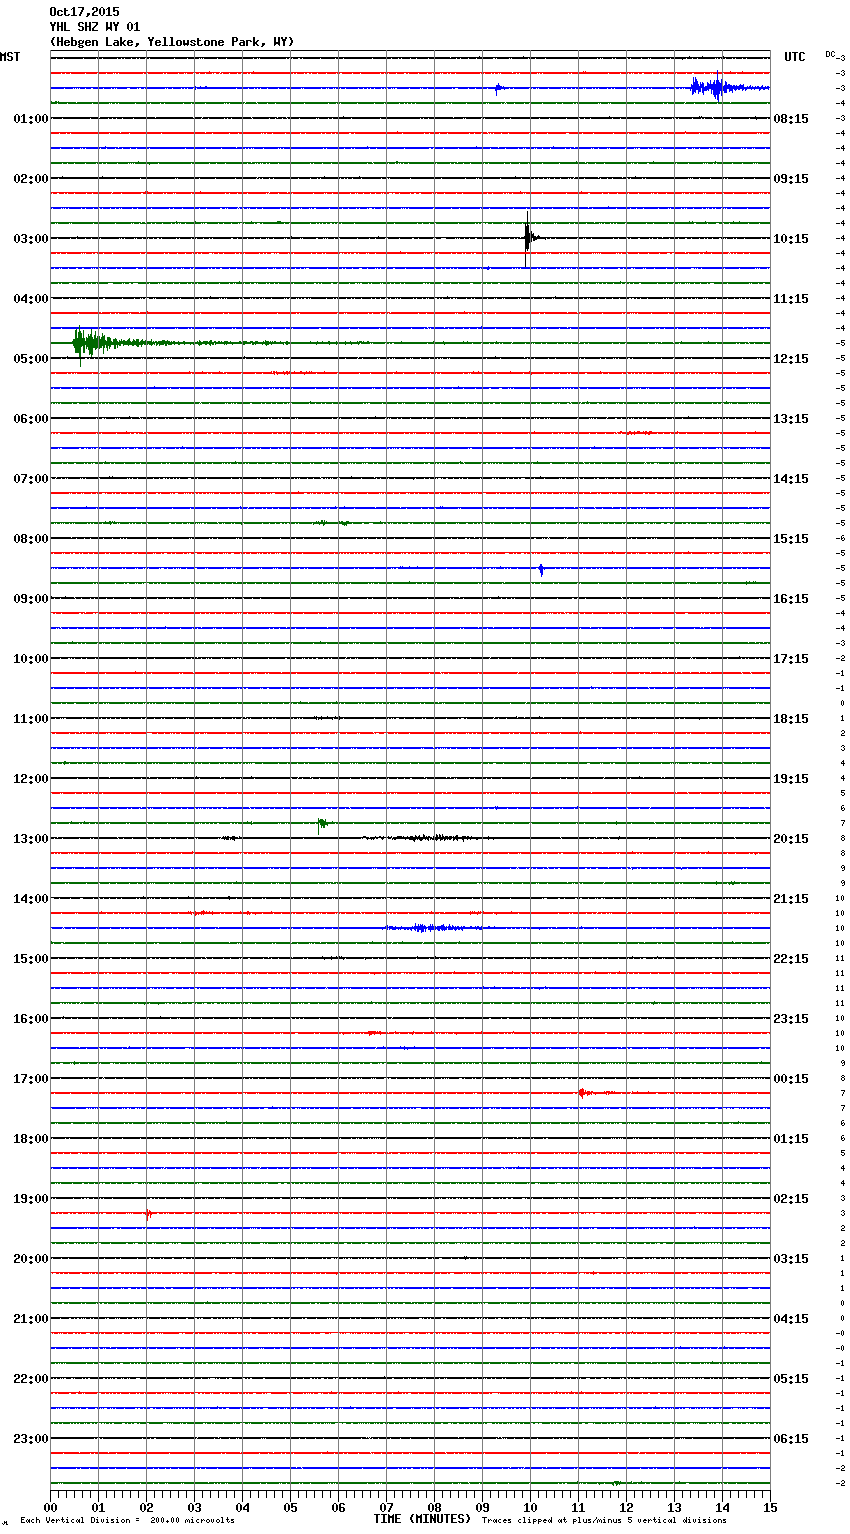This screenshot has height=1534, width=850.
Task: Click the 14:00 MST hour label
Action: point(31,898)
